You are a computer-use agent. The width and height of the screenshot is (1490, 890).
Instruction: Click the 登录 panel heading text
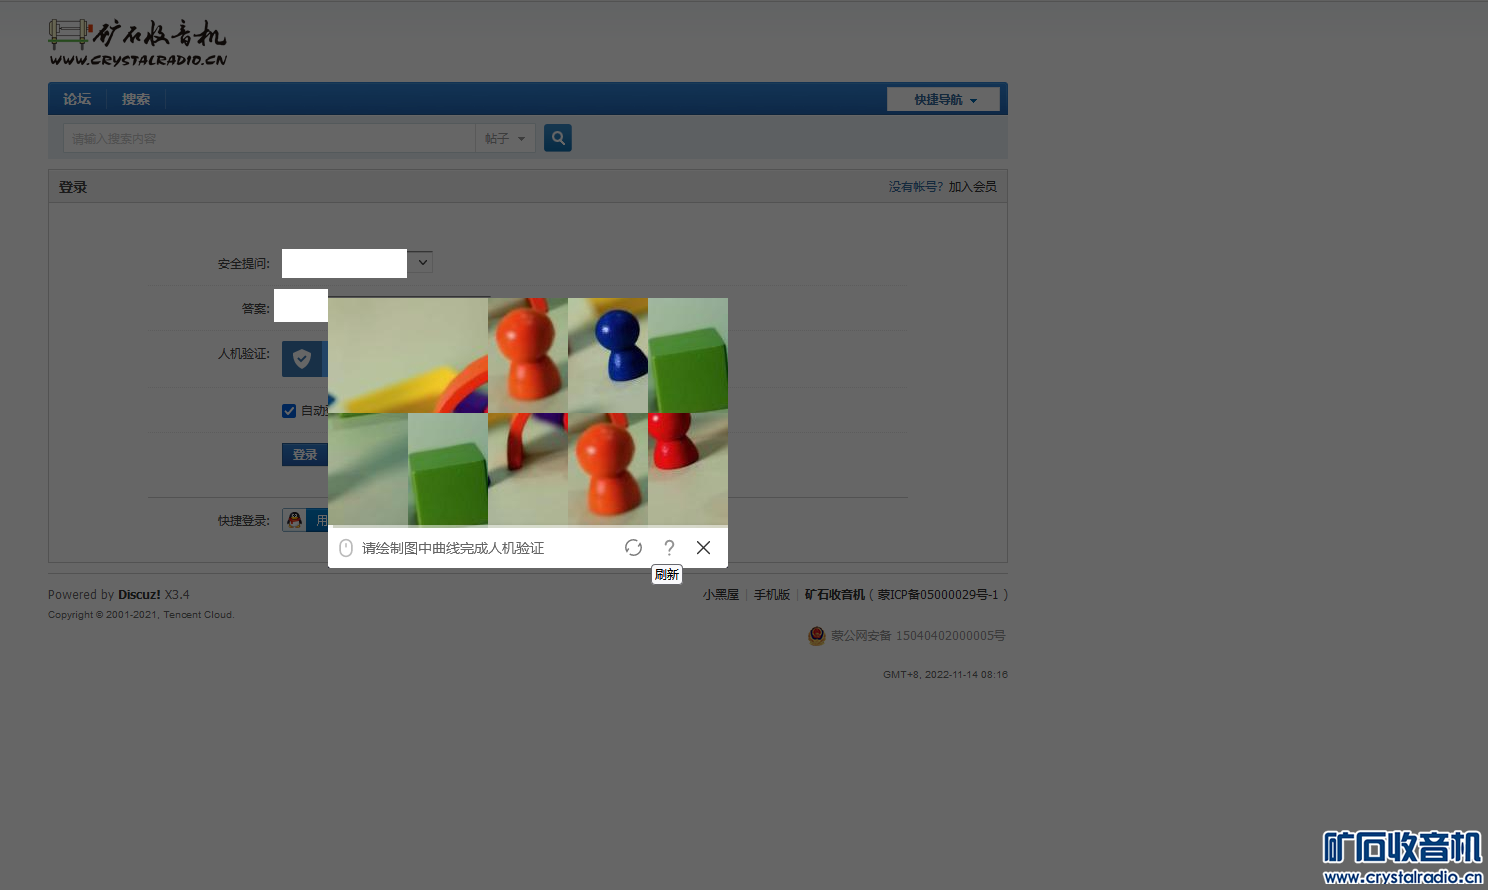tap(73, 187)
